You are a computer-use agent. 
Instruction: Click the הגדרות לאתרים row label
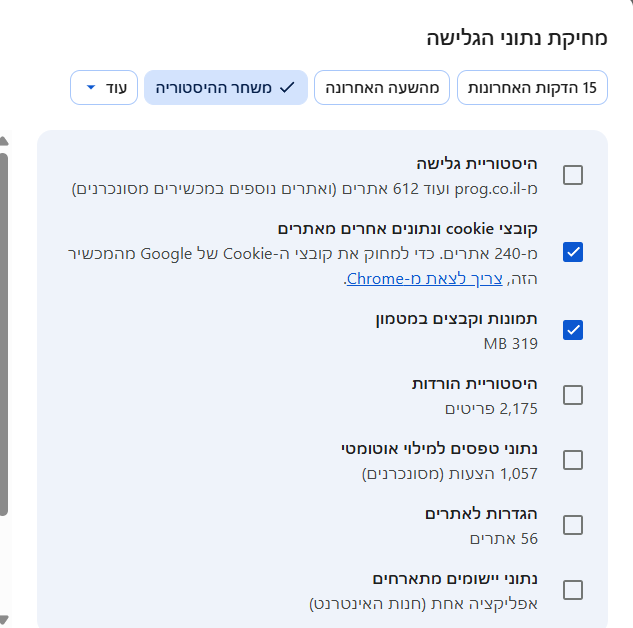[x=484, y=514]
